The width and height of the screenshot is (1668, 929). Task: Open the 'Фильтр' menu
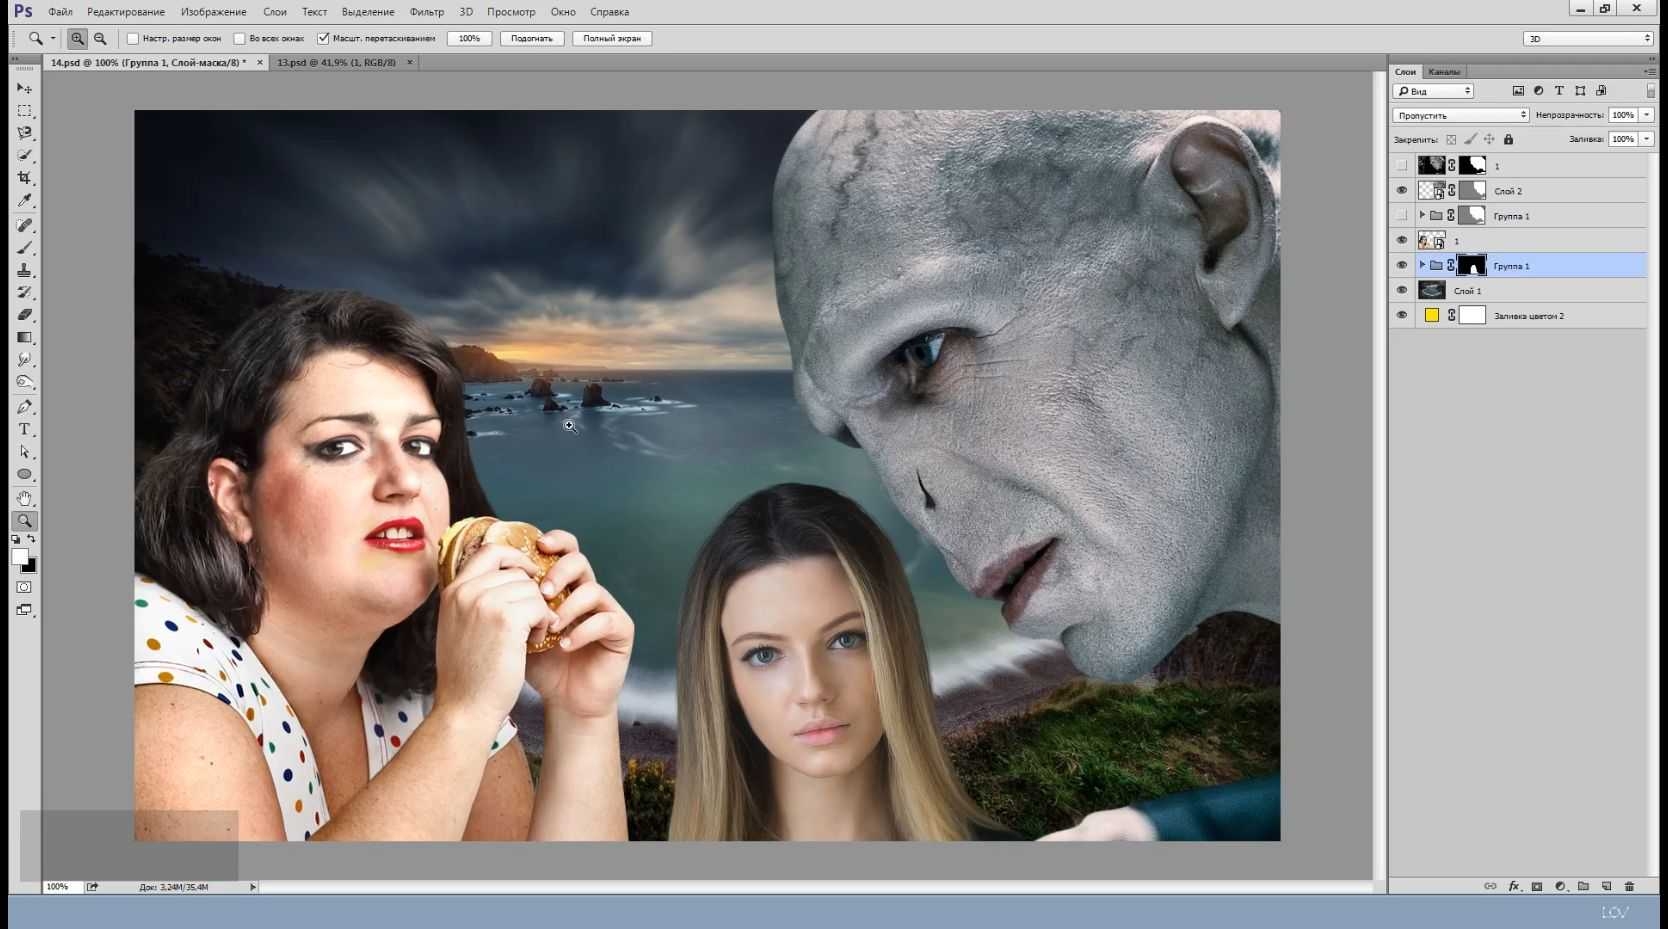(x=427, y=12)
